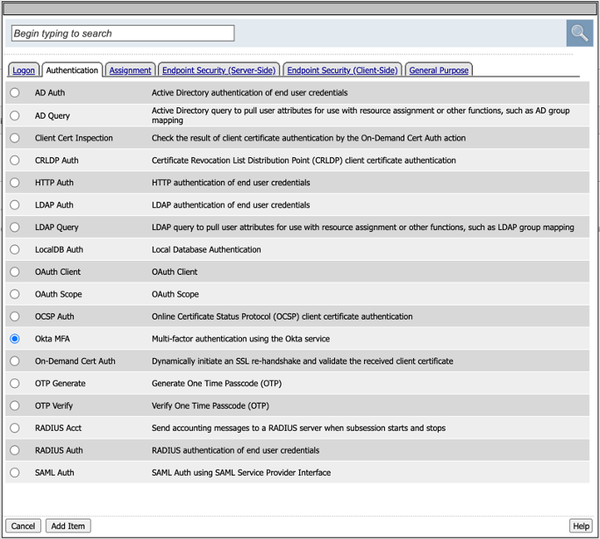600x539 pixels.
Task: Open Endpoint Security (Server-Side) tab
Action: pyautogui.click(x=219, y=70)
